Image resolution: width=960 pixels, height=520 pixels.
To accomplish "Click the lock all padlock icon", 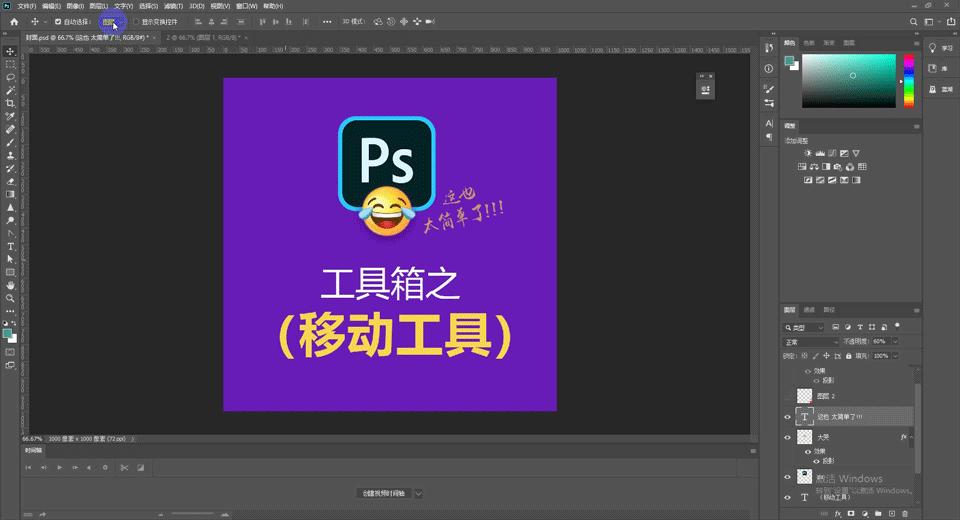I will point(849,355).
